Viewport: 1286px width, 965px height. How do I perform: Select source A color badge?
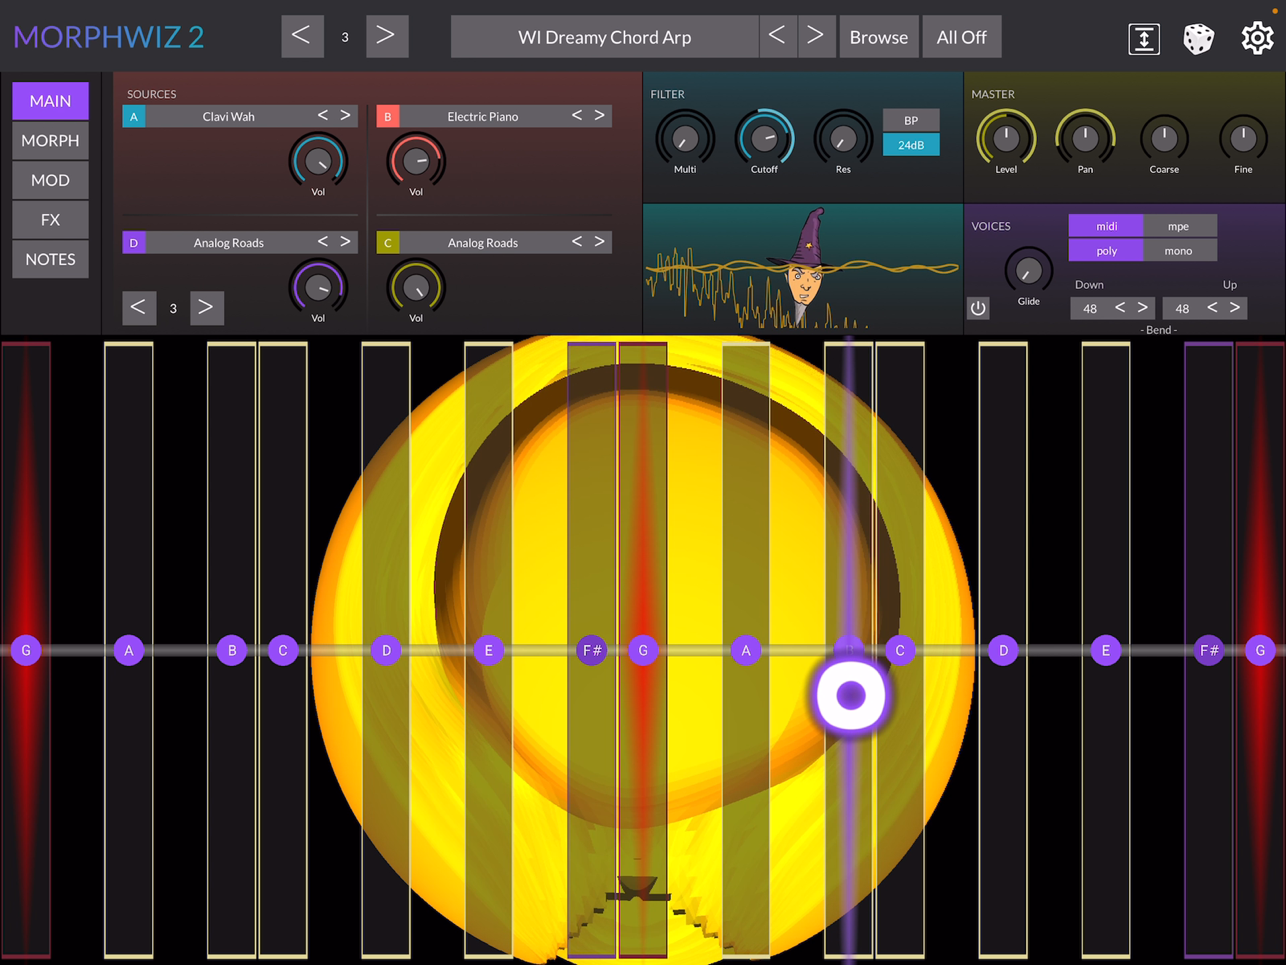pos(133,116)
